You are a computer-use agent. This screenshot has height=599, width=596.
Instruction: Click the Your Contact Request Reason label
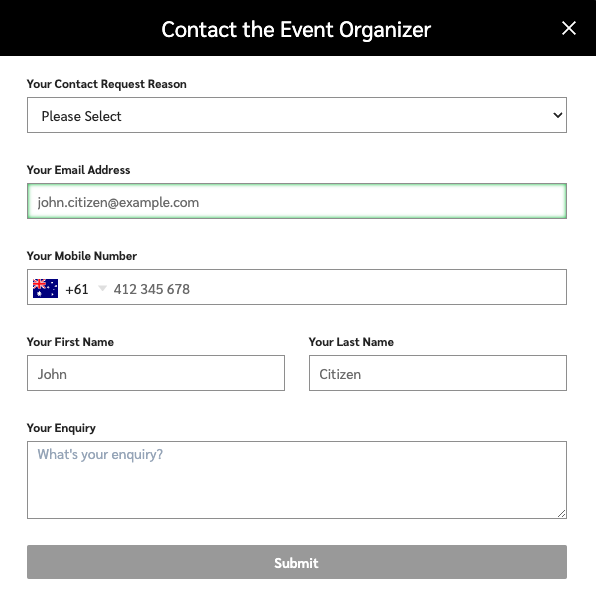(107, 84)
